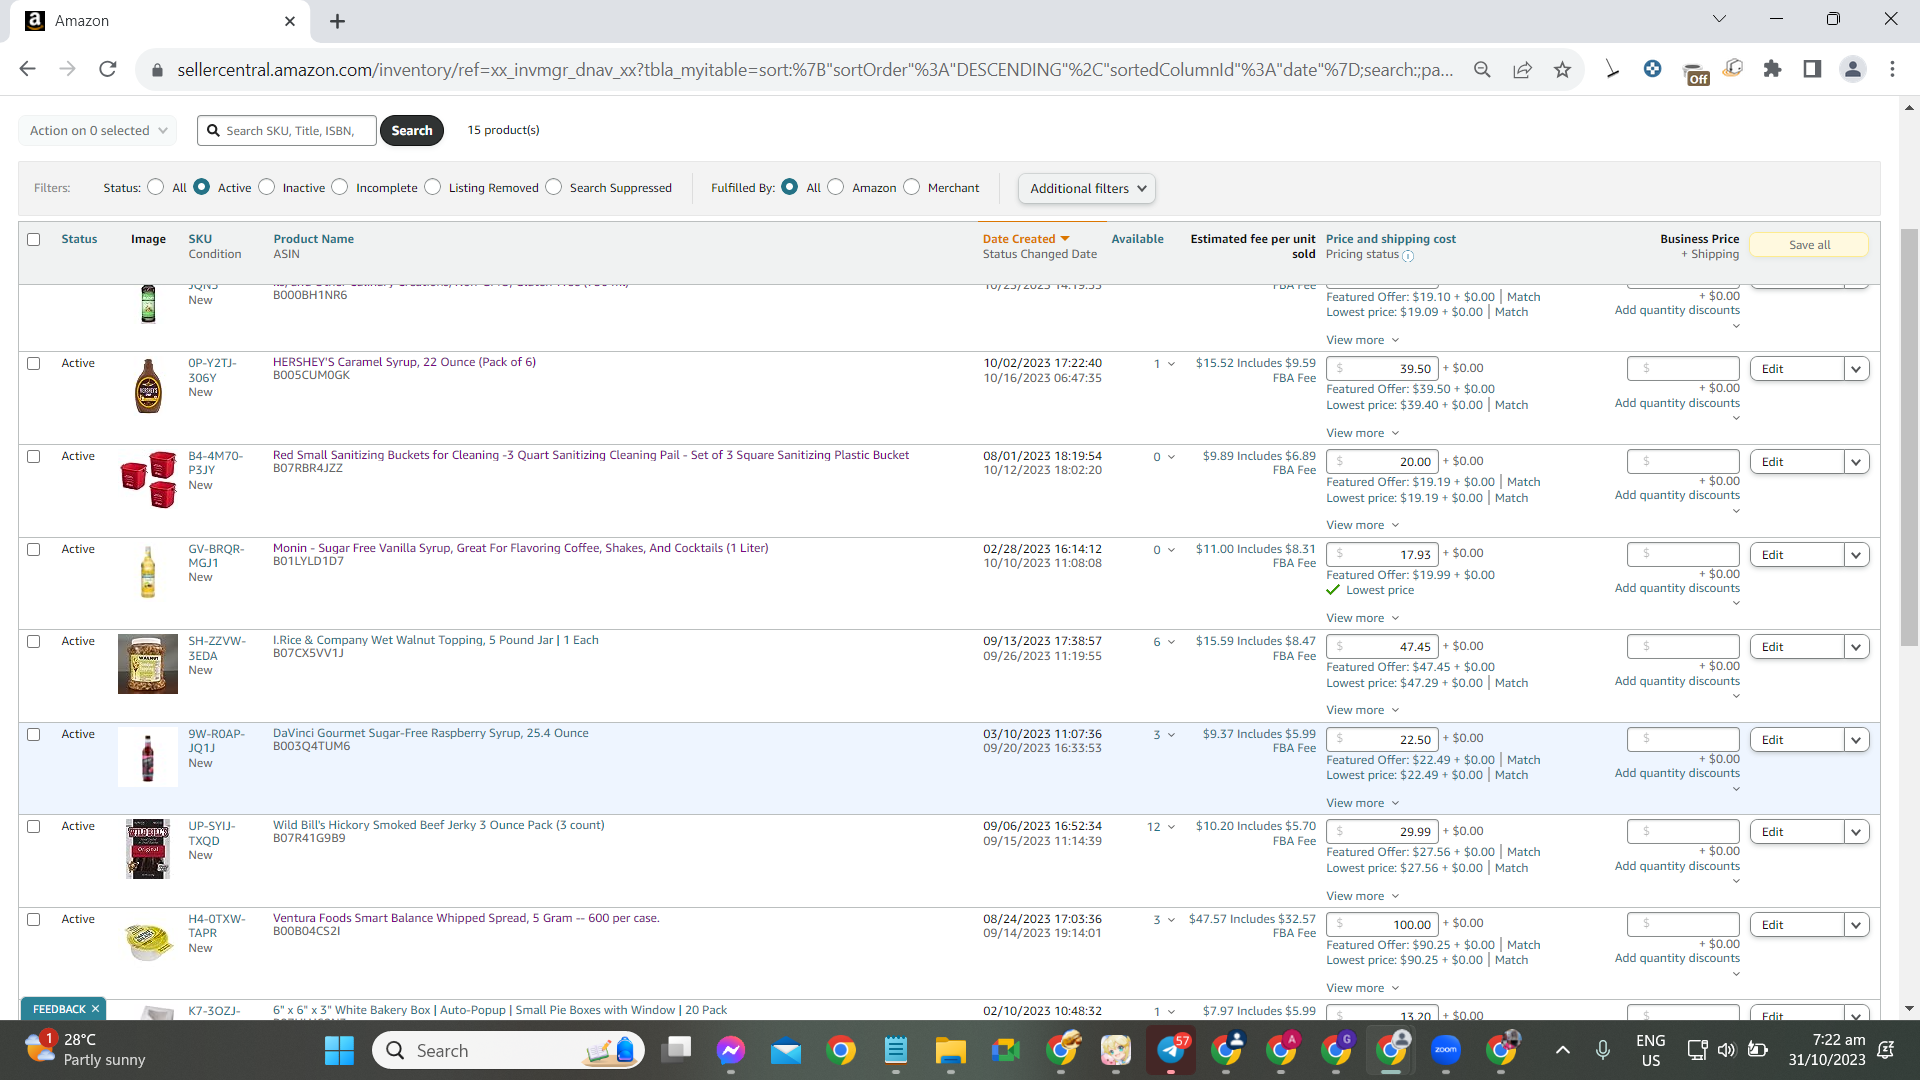The height and width of the screenshot is (1080, 1920).
Task: Click Save all button
Action: pyautogui.click(x=1809, y=245)
